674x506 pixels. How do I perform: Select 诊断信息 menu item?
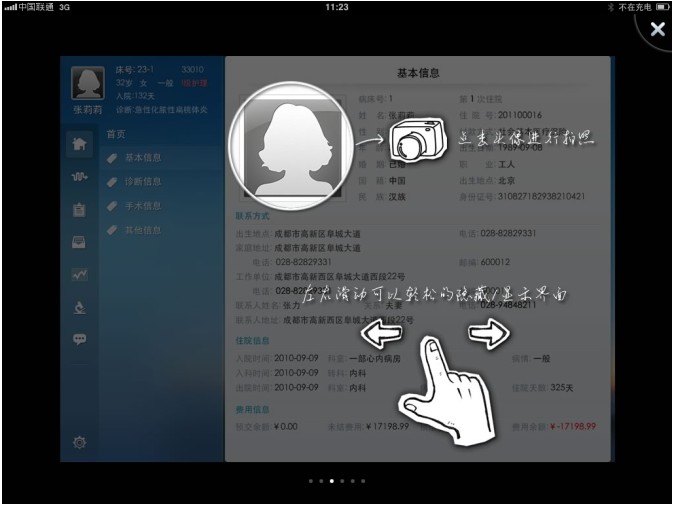point(142,182)
